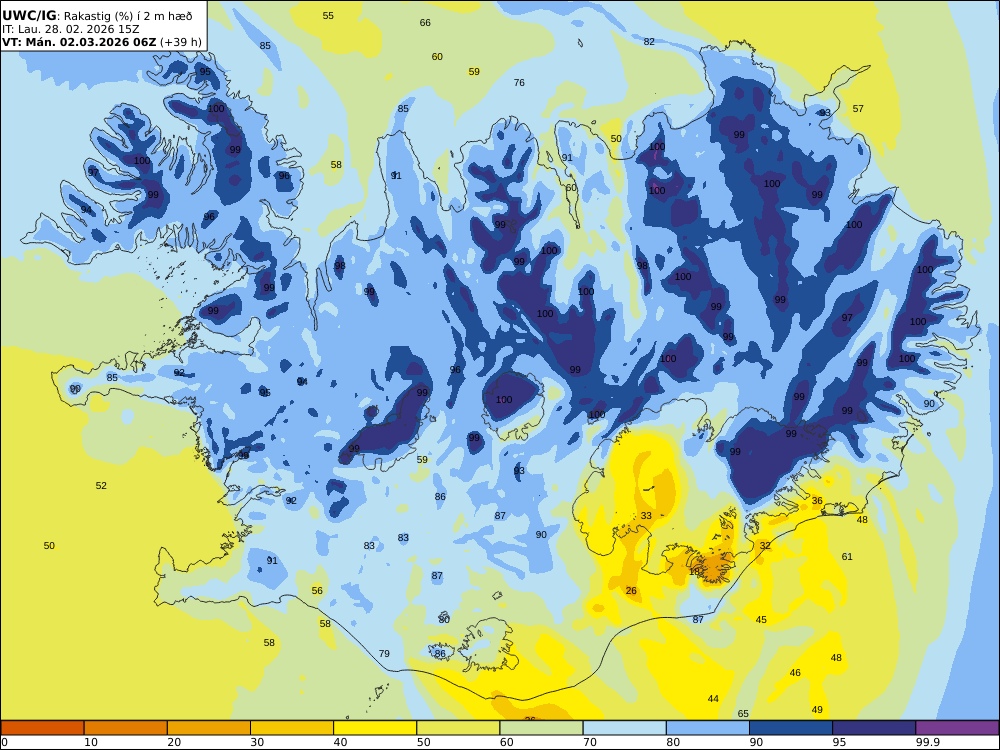The height and width of the screenshot is (750, 1000).
Task: Select the 30–40 amber legend block
Action: 292,728
